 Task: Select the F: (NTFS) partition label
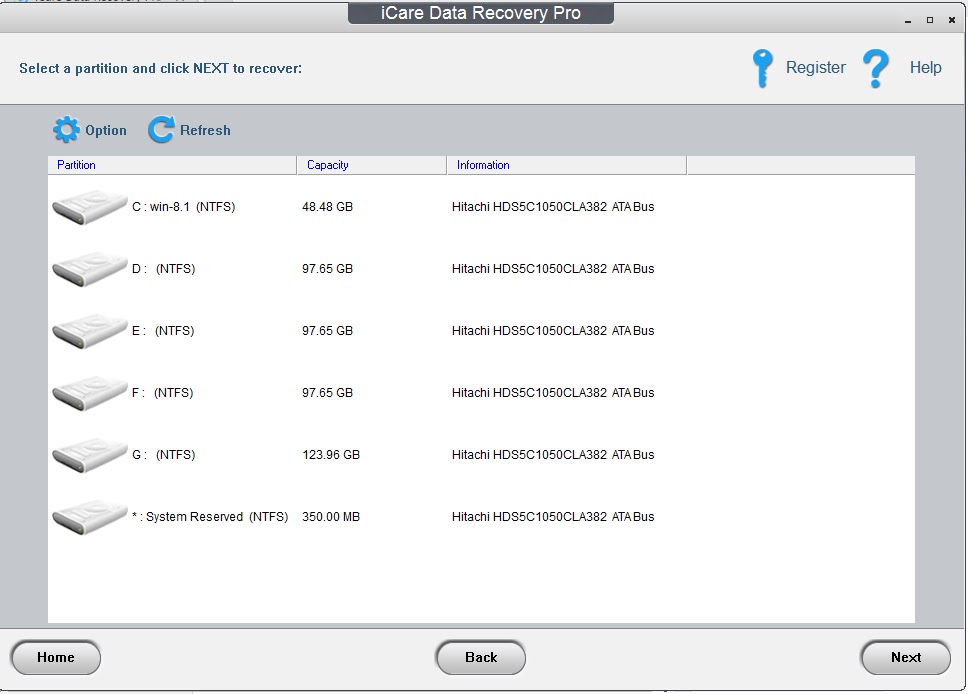(162, 393)
